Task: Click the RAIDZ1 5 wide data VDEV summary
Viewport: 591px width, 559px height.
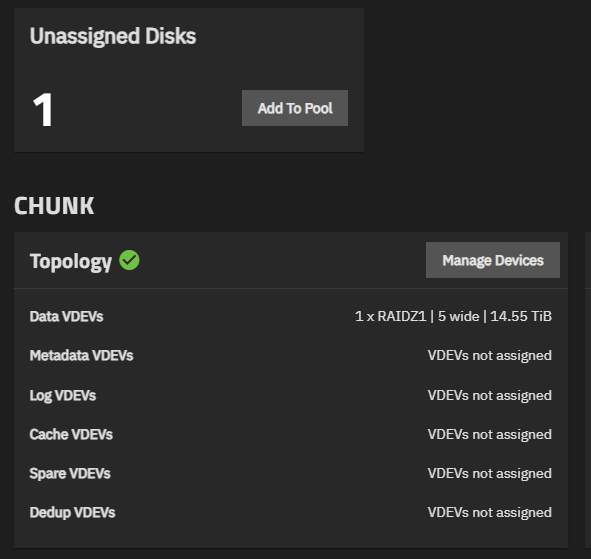Action: pos(453,316)
